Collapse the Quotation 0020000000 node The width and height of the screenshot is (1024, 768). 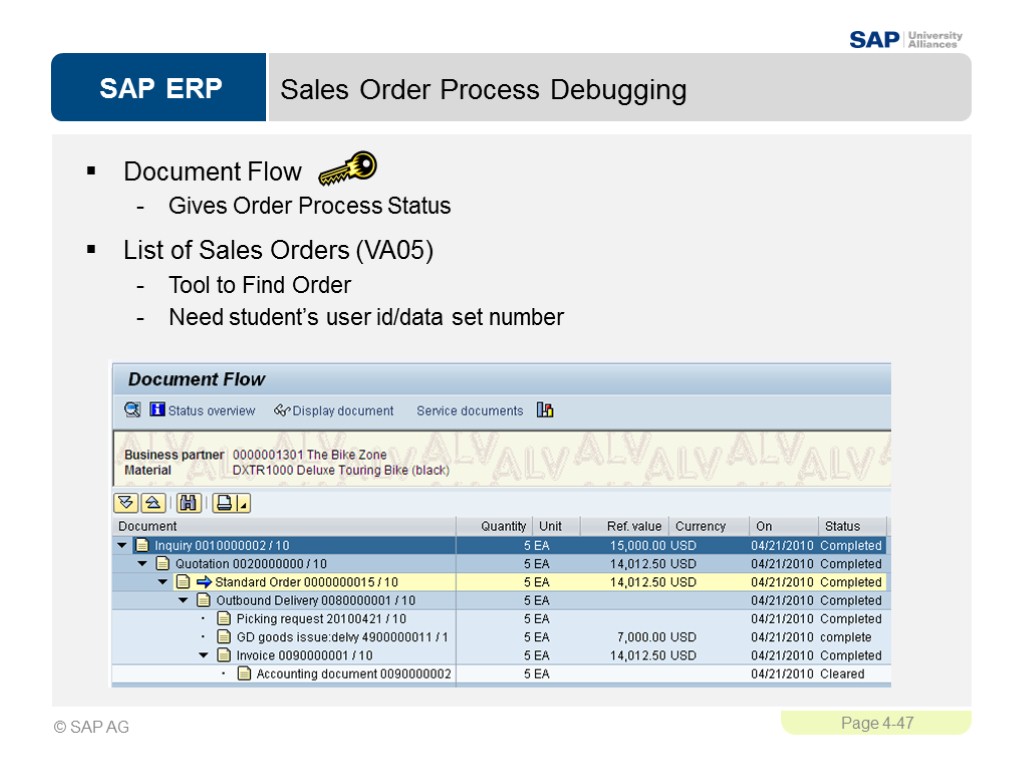point(140,564)
